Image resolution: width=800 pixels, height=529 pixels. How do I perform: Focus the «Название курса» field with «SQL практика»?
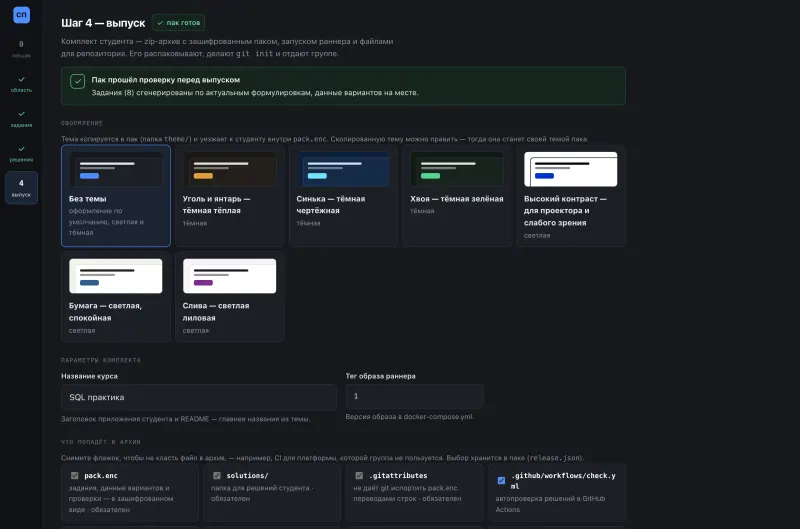[198, 397]
